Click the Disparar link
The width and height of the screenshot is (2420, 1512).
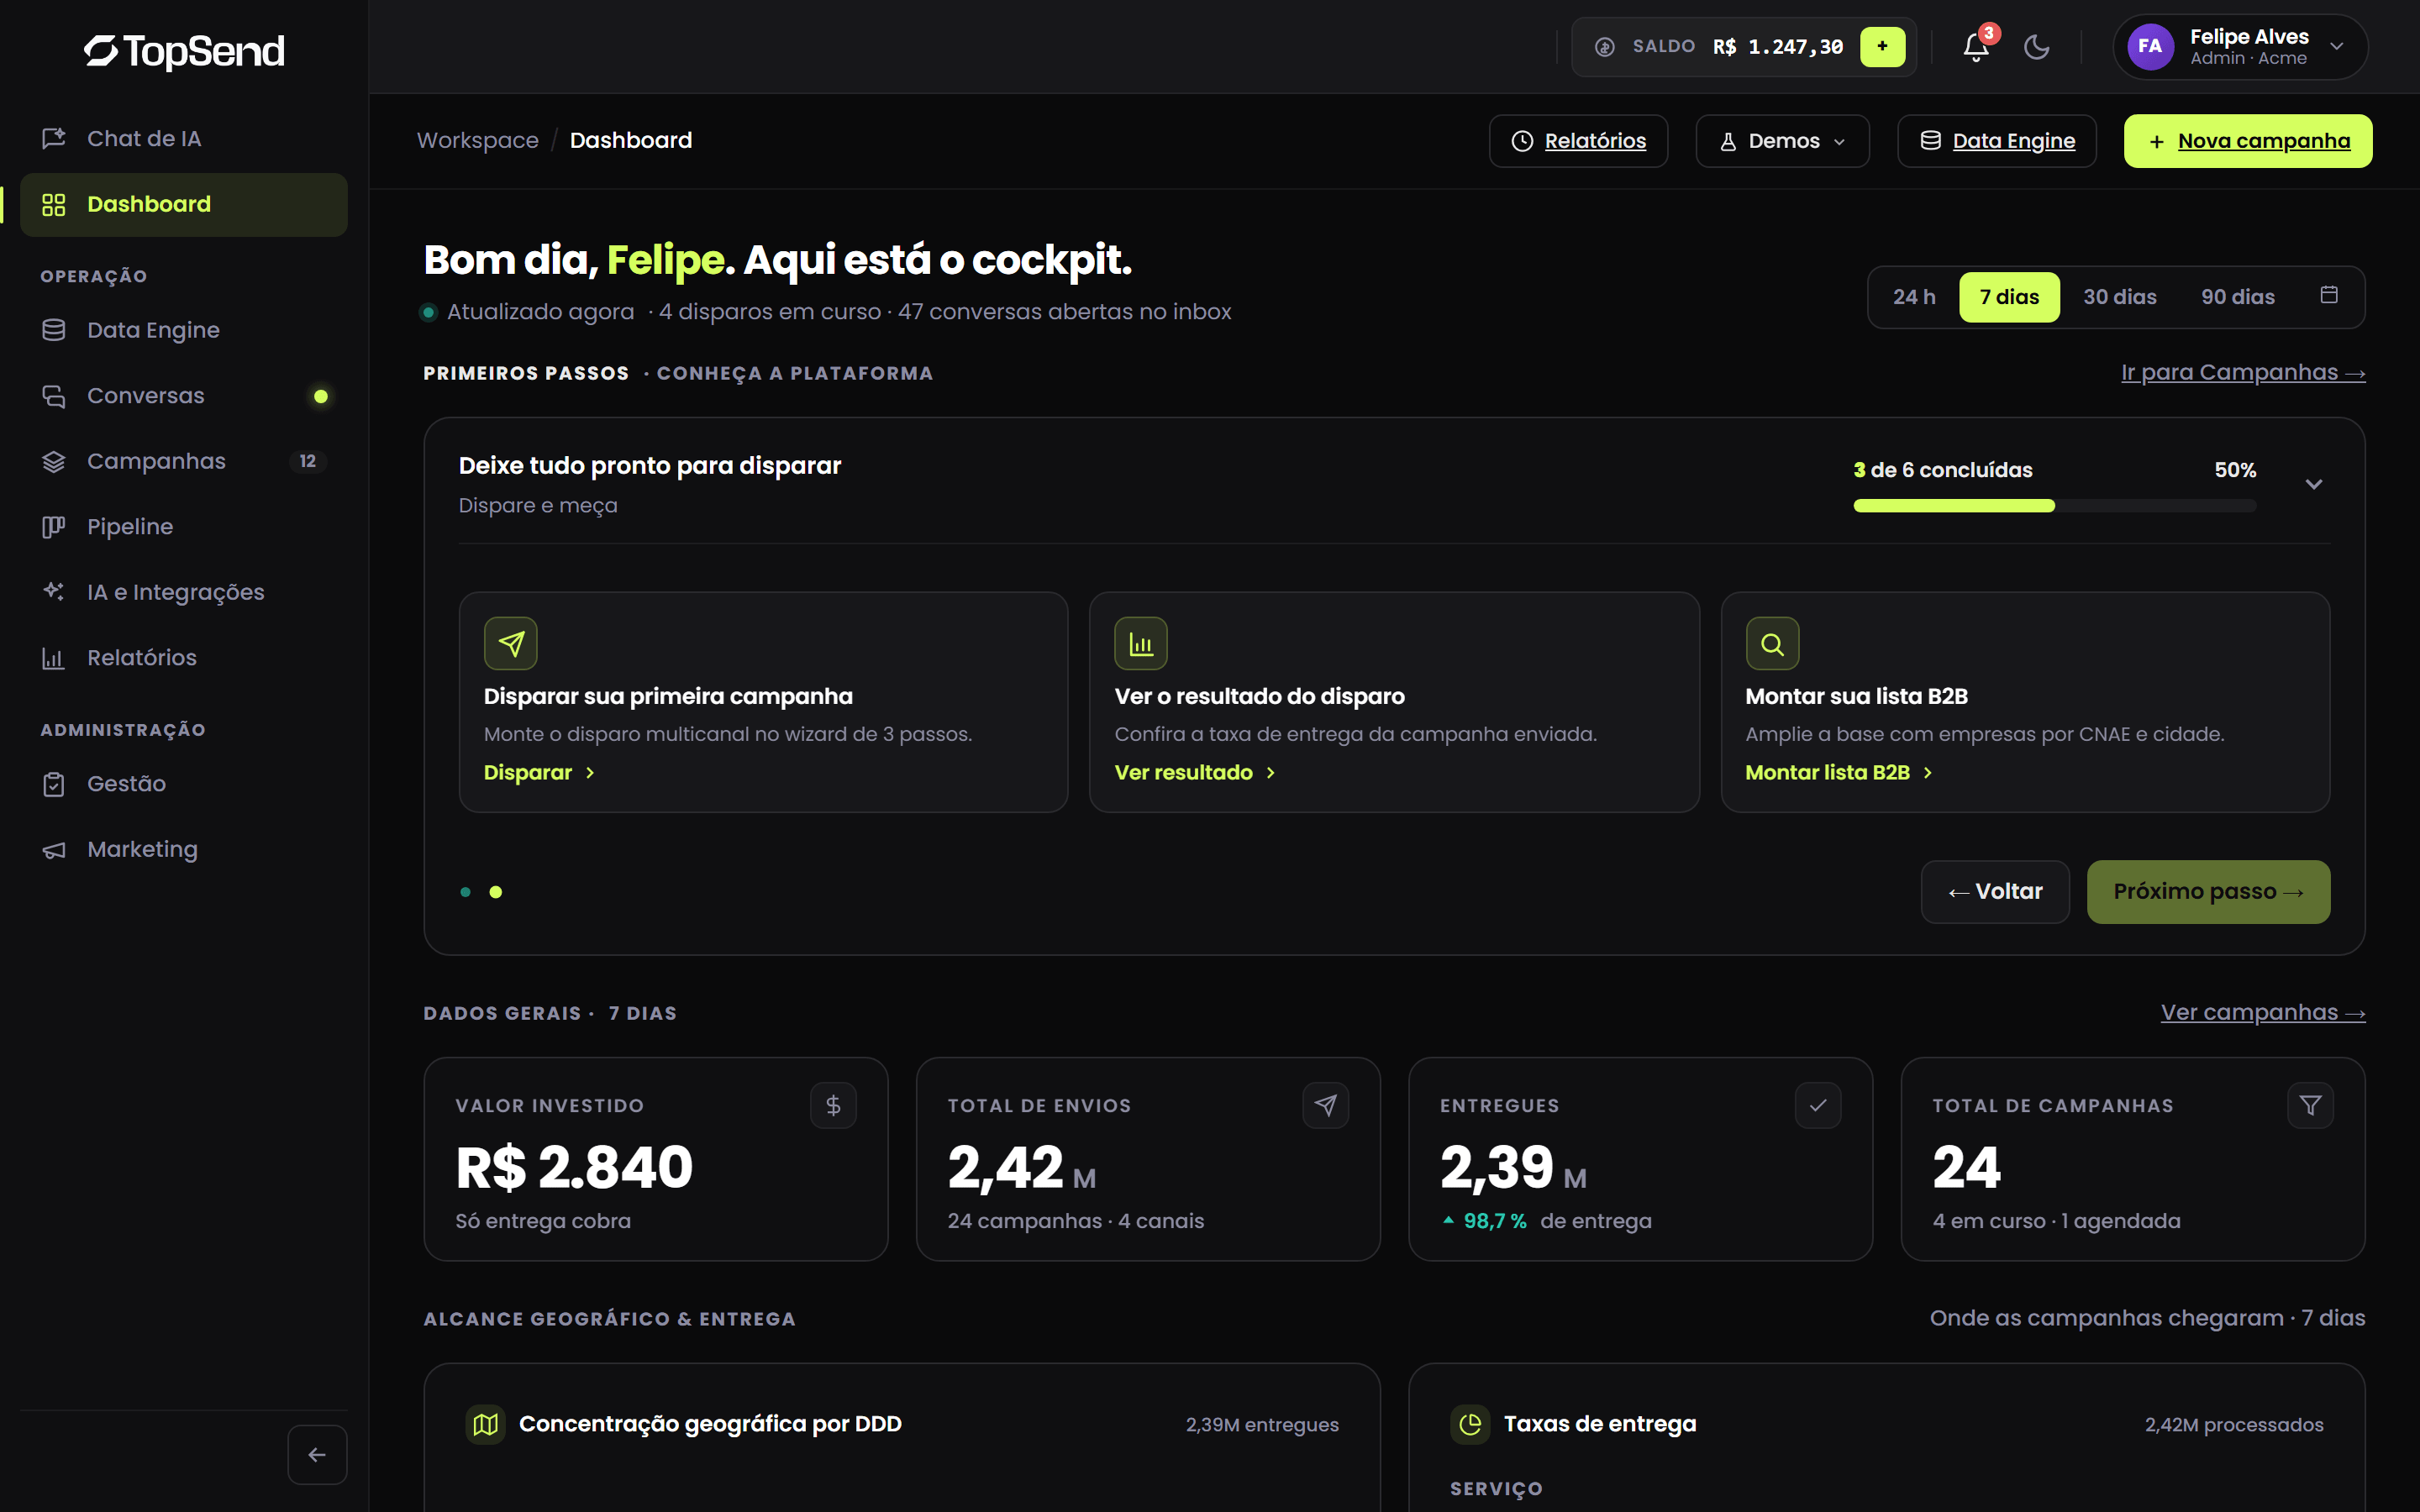pos(539,772)
